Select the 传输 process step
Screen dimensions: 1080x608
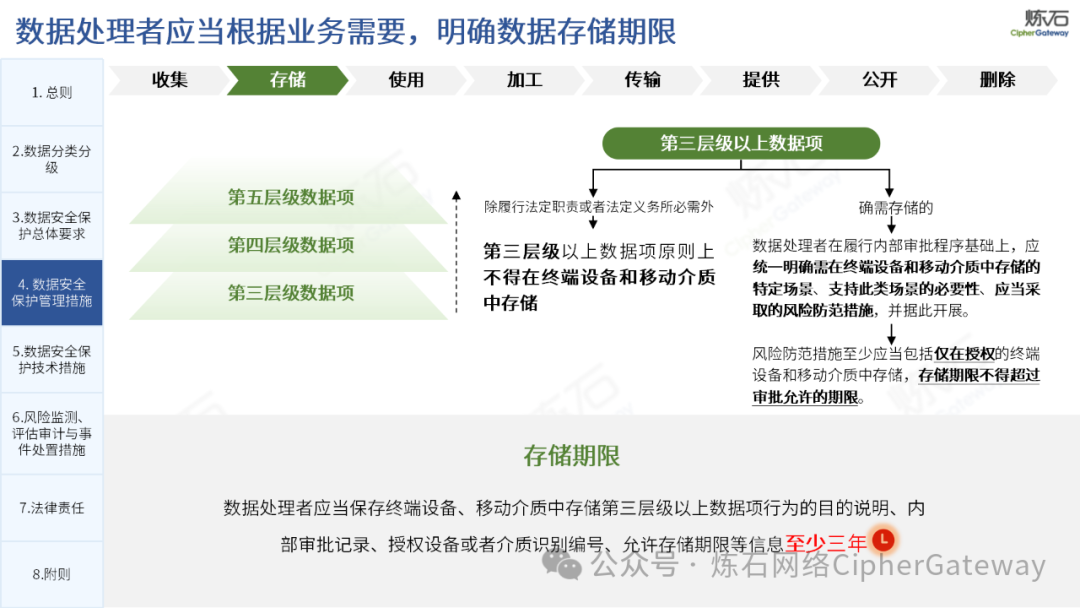[x=643, y=80]
